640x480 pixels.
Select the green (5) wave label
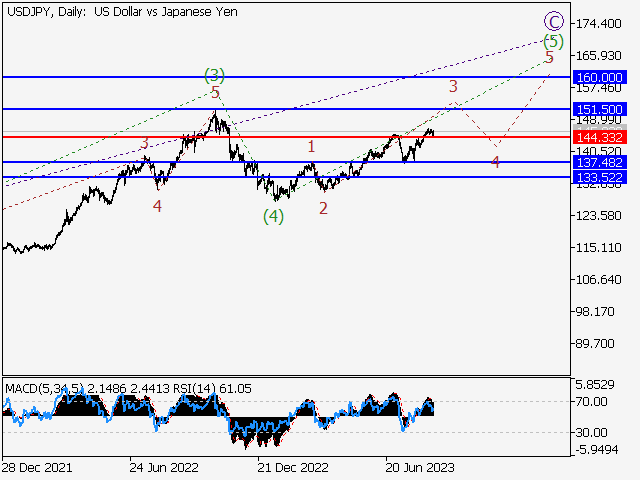tap(553, 42)
